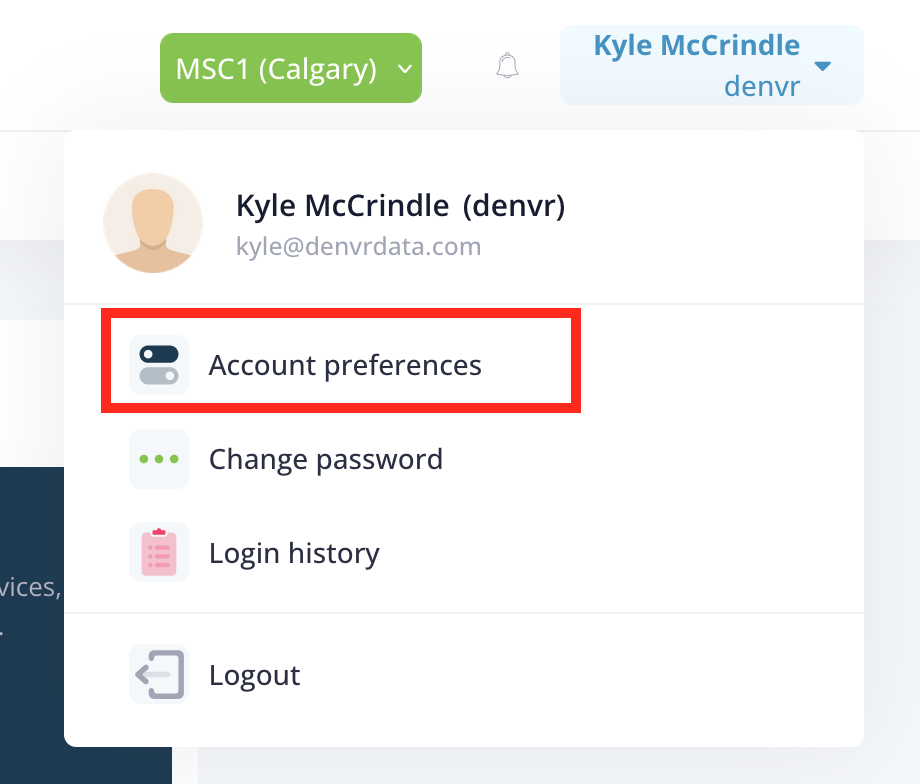Screen dimensions: 920x784
Task: Open Login history from the user menu
Action: point(294,553)
